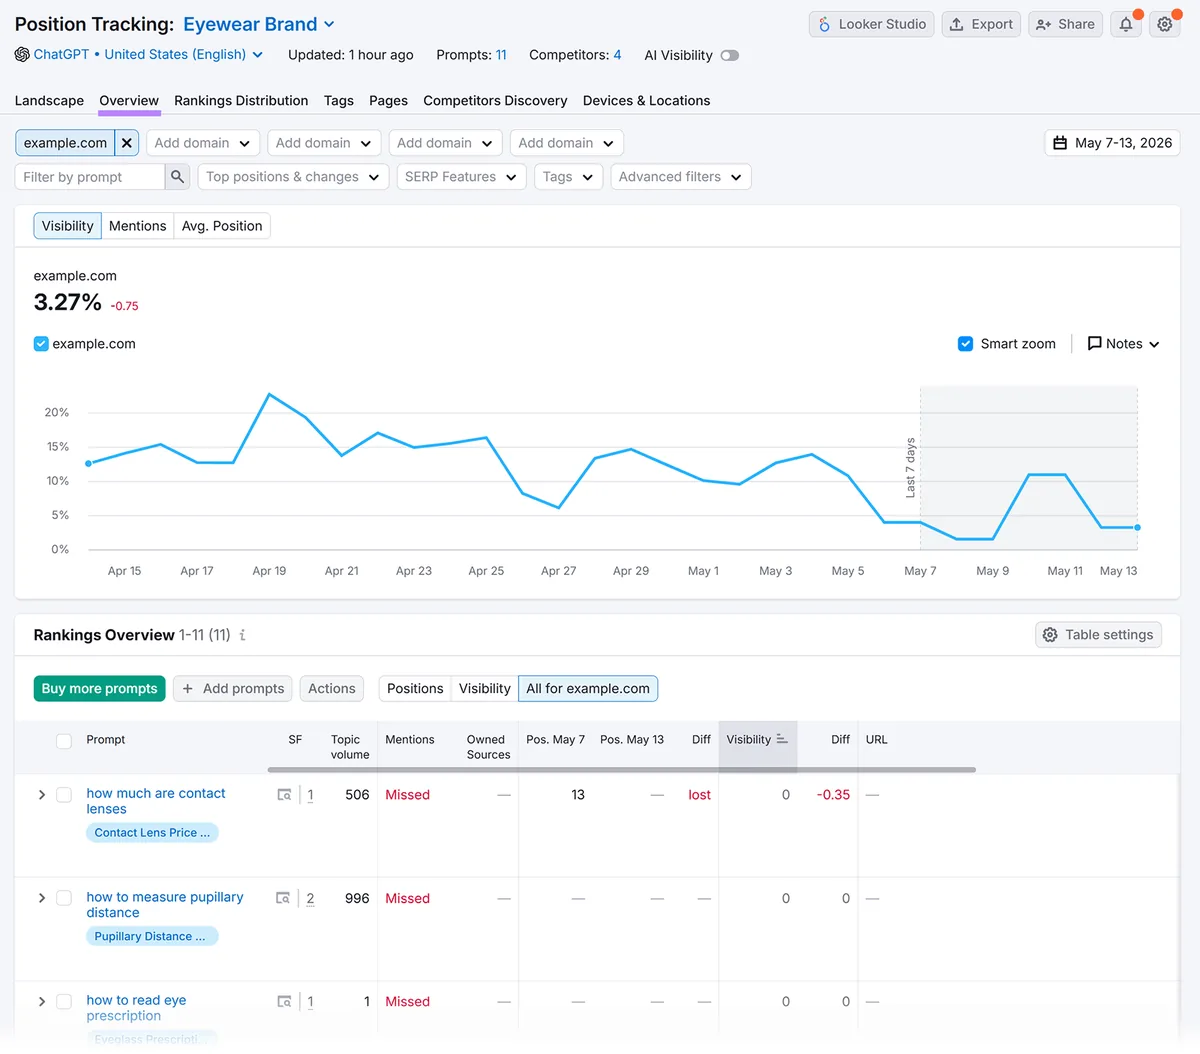Viewport: 1200px width, 1054px height.
Task: Click SF icon for contact lenses row
Action: (284, 795)
